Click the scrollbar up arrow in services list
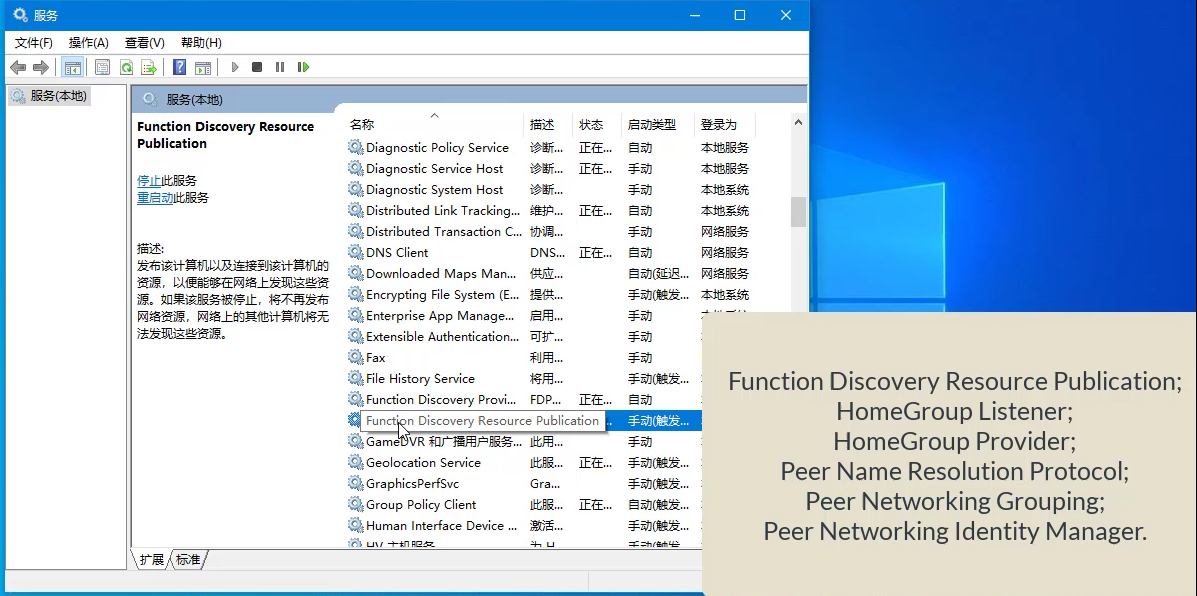The width and height of the screenshot is (1197, 596). click(798, 122)
